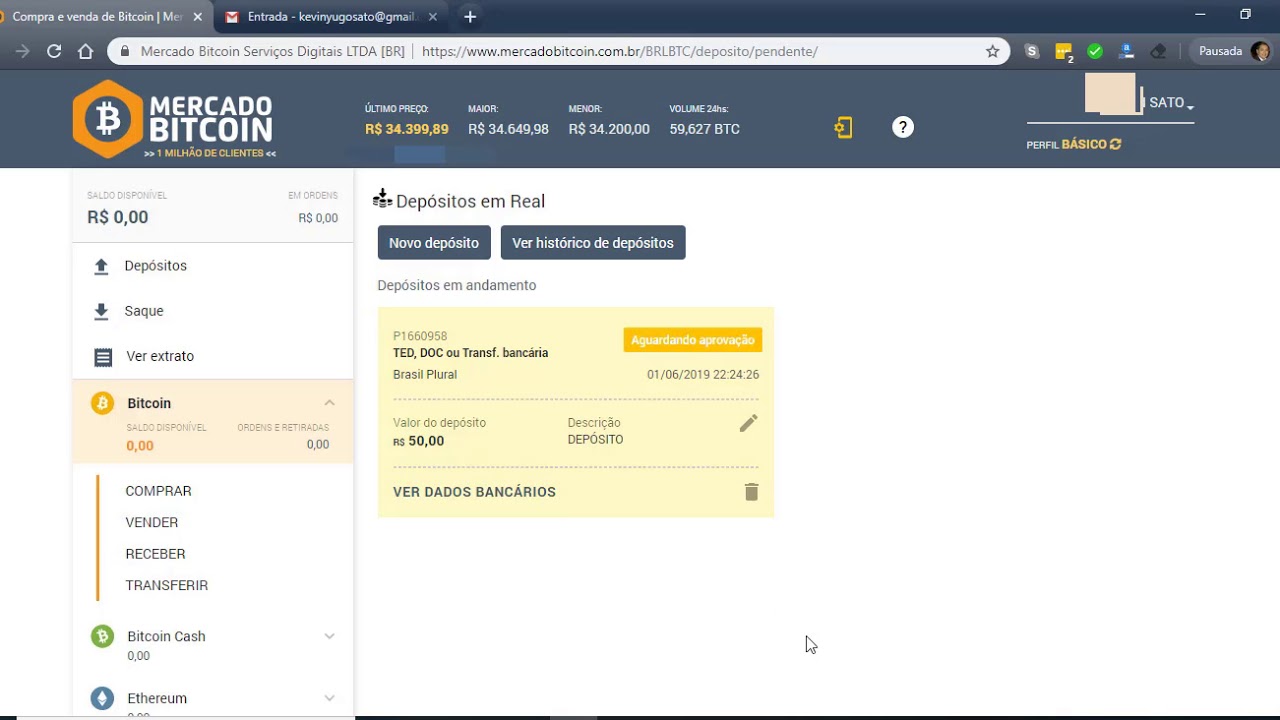Reload the page in browser toolbar
Screen dimensions: 1280x720
pyautogui.click(x=54, y=51)
